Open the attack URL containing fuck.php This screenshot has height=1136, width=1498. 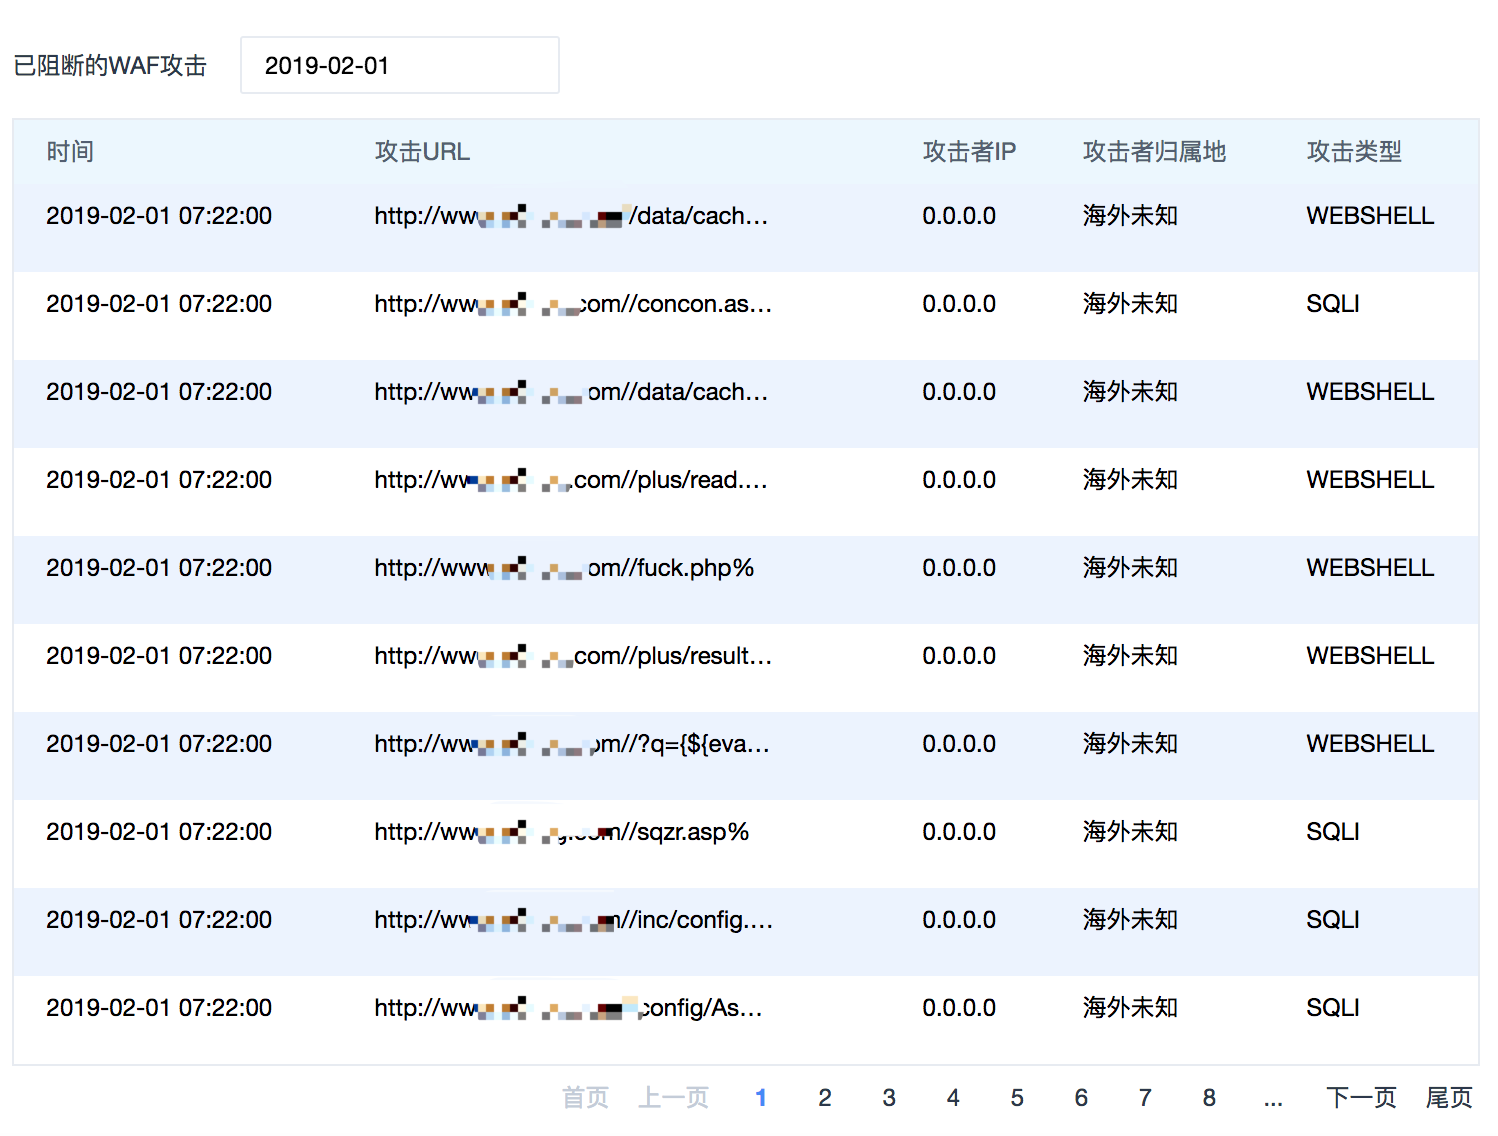click(564, 568)
